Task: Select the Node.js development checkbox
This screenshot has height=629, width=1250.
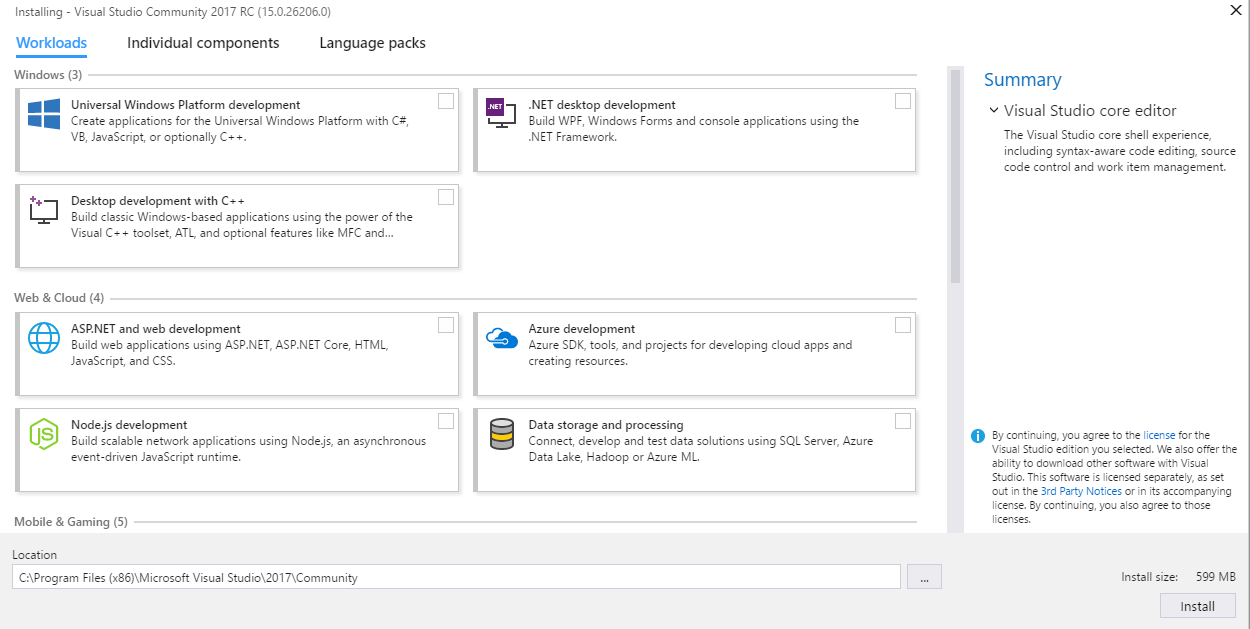Action: (446, 421)
